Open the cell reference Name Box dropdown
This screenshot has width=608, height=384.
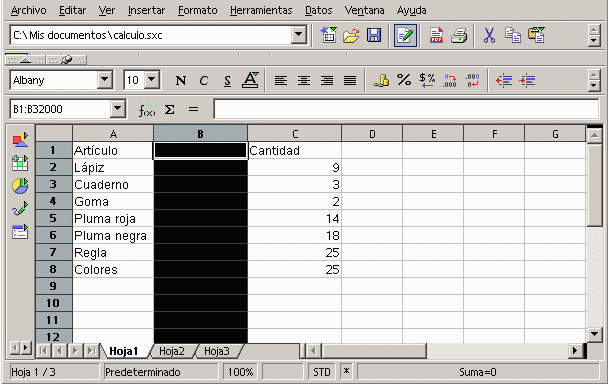(x=118, y=109)
